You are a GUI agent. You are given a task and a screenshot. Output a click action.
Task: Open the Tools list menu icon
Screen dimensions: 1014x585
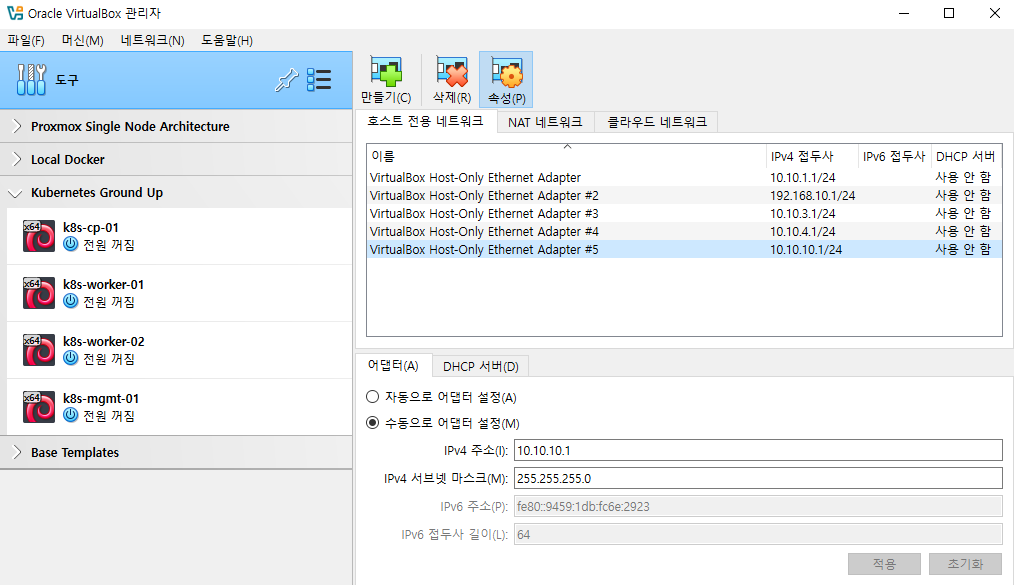click(319, 80)
